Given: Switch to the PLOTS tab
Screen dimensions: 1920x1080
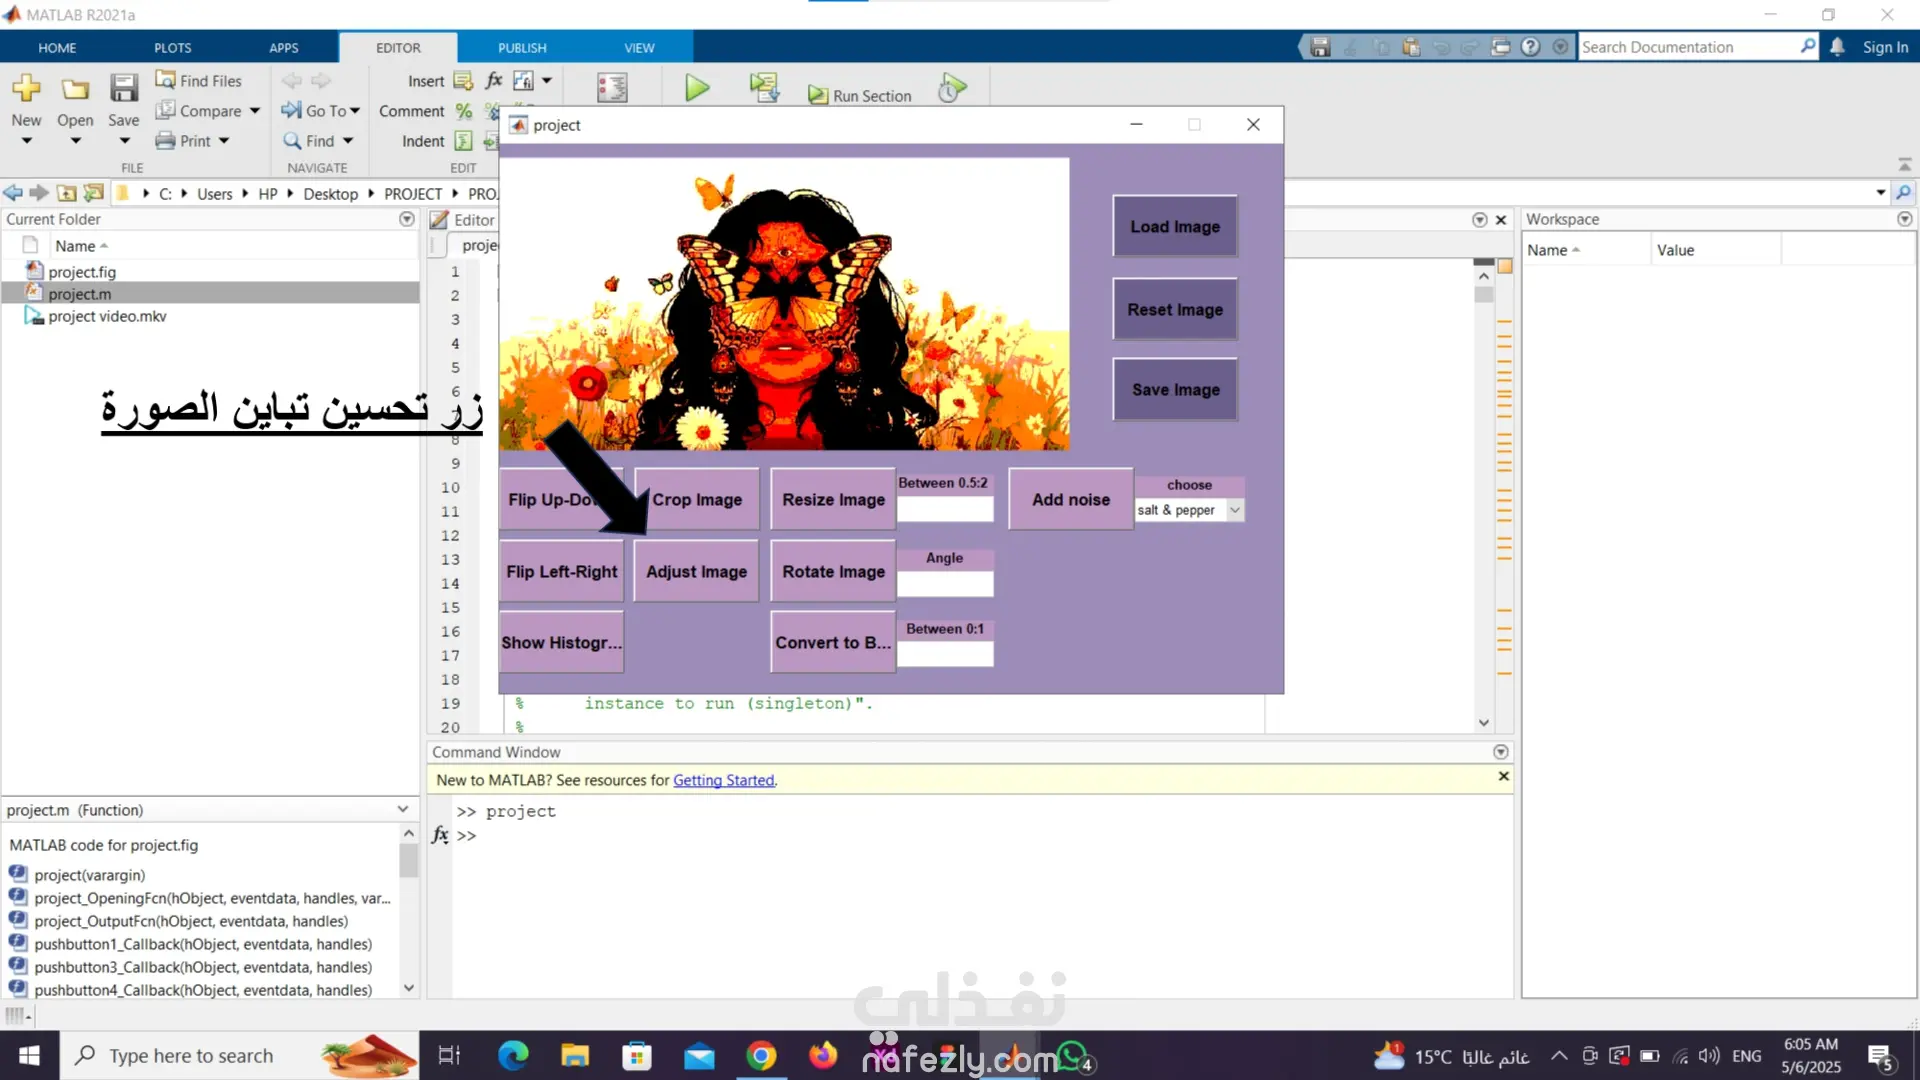Looking at the screenshot, I should (x=172, y=47).
